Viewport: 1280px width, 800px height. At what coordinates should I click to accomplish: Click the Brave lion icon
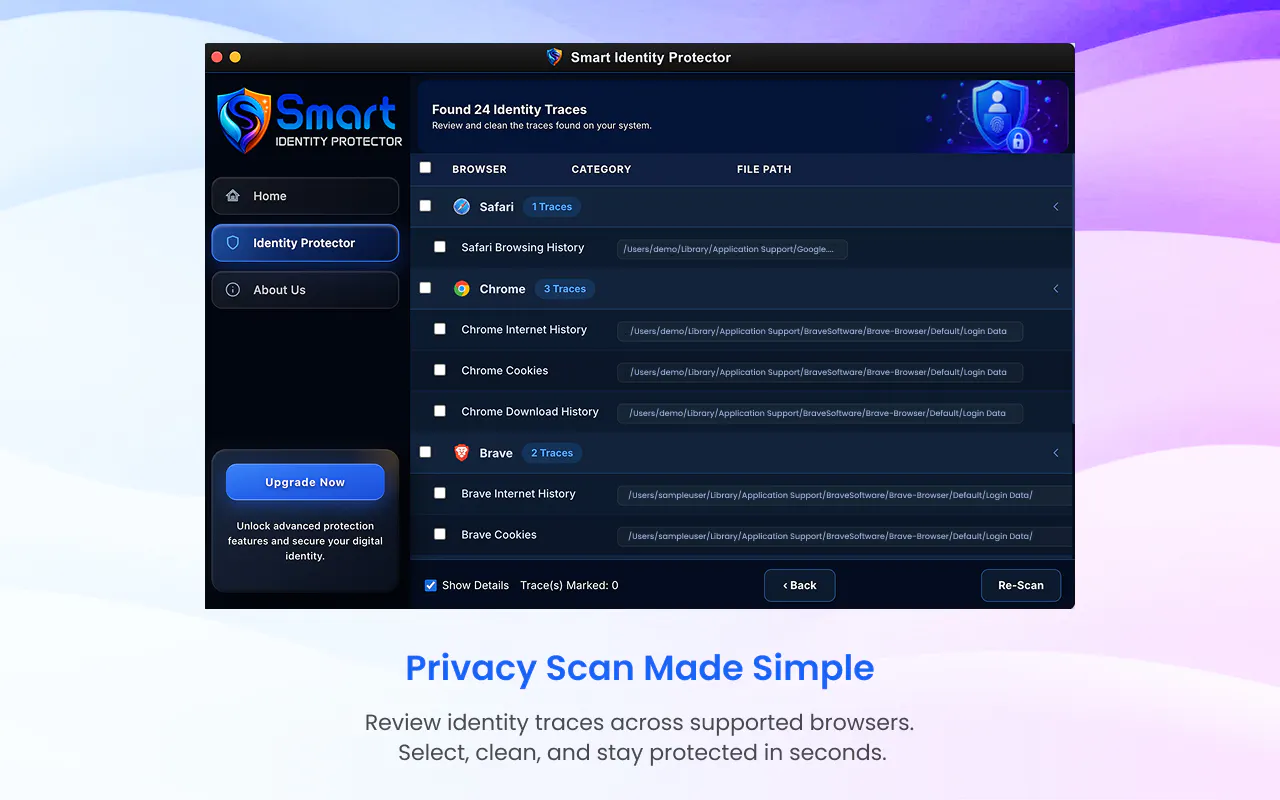tap(461, 453)
